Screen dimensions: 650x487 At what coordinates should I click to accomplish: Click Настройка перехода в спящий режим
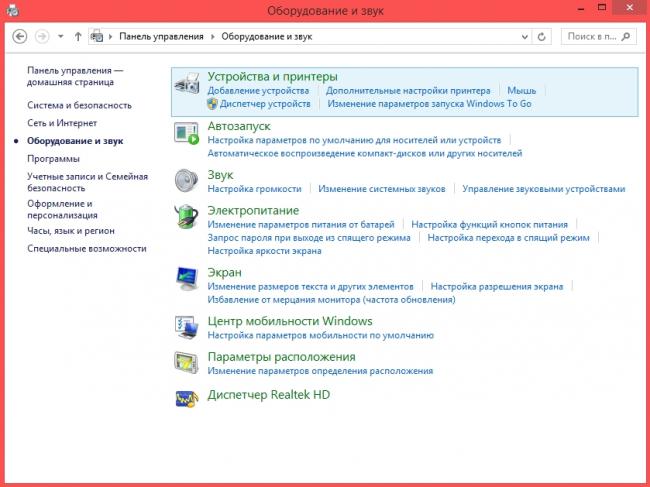pos(508,238)
